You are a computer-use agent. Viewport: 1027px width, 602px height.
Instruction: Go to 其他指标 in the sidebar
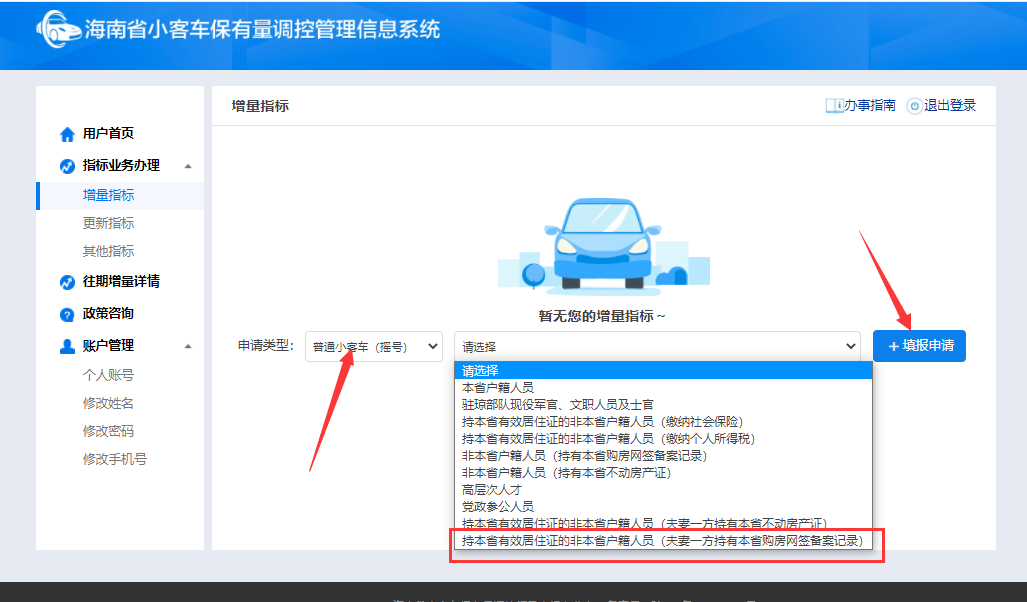pyautogui.click(x=108, y=252)
